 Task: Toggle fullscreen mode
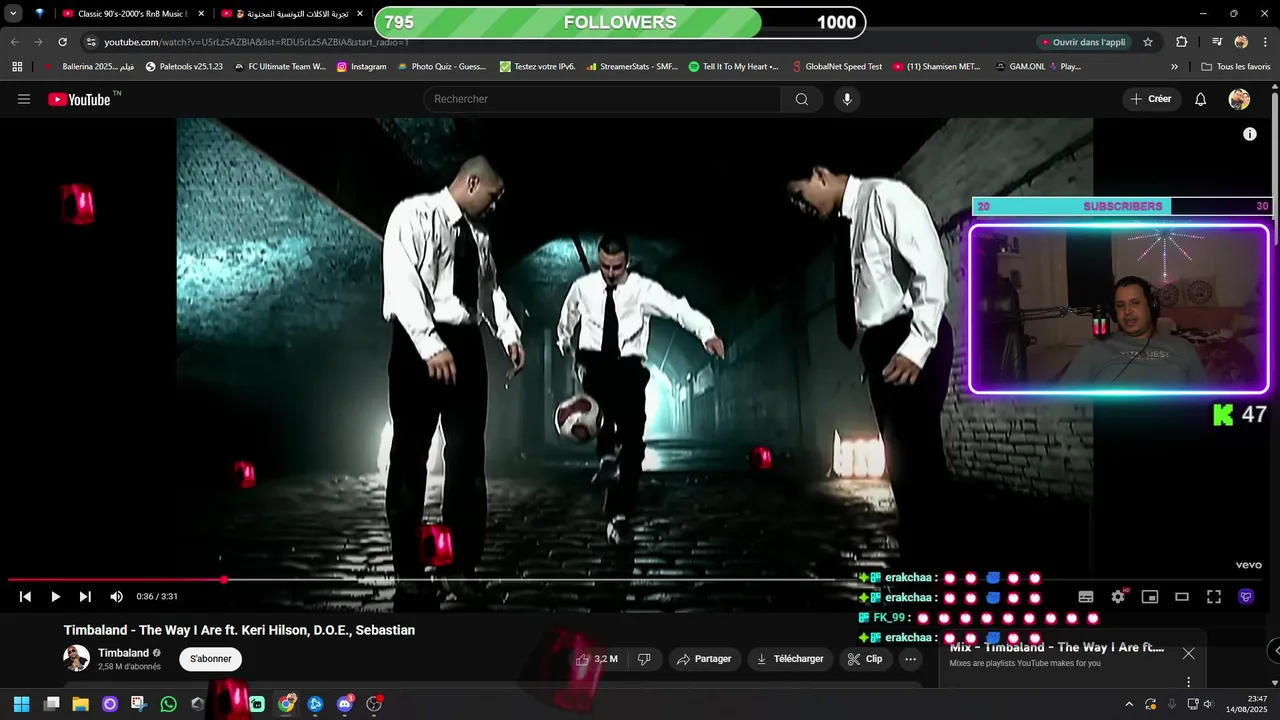pyautogui.click(x=1214, y=597)
